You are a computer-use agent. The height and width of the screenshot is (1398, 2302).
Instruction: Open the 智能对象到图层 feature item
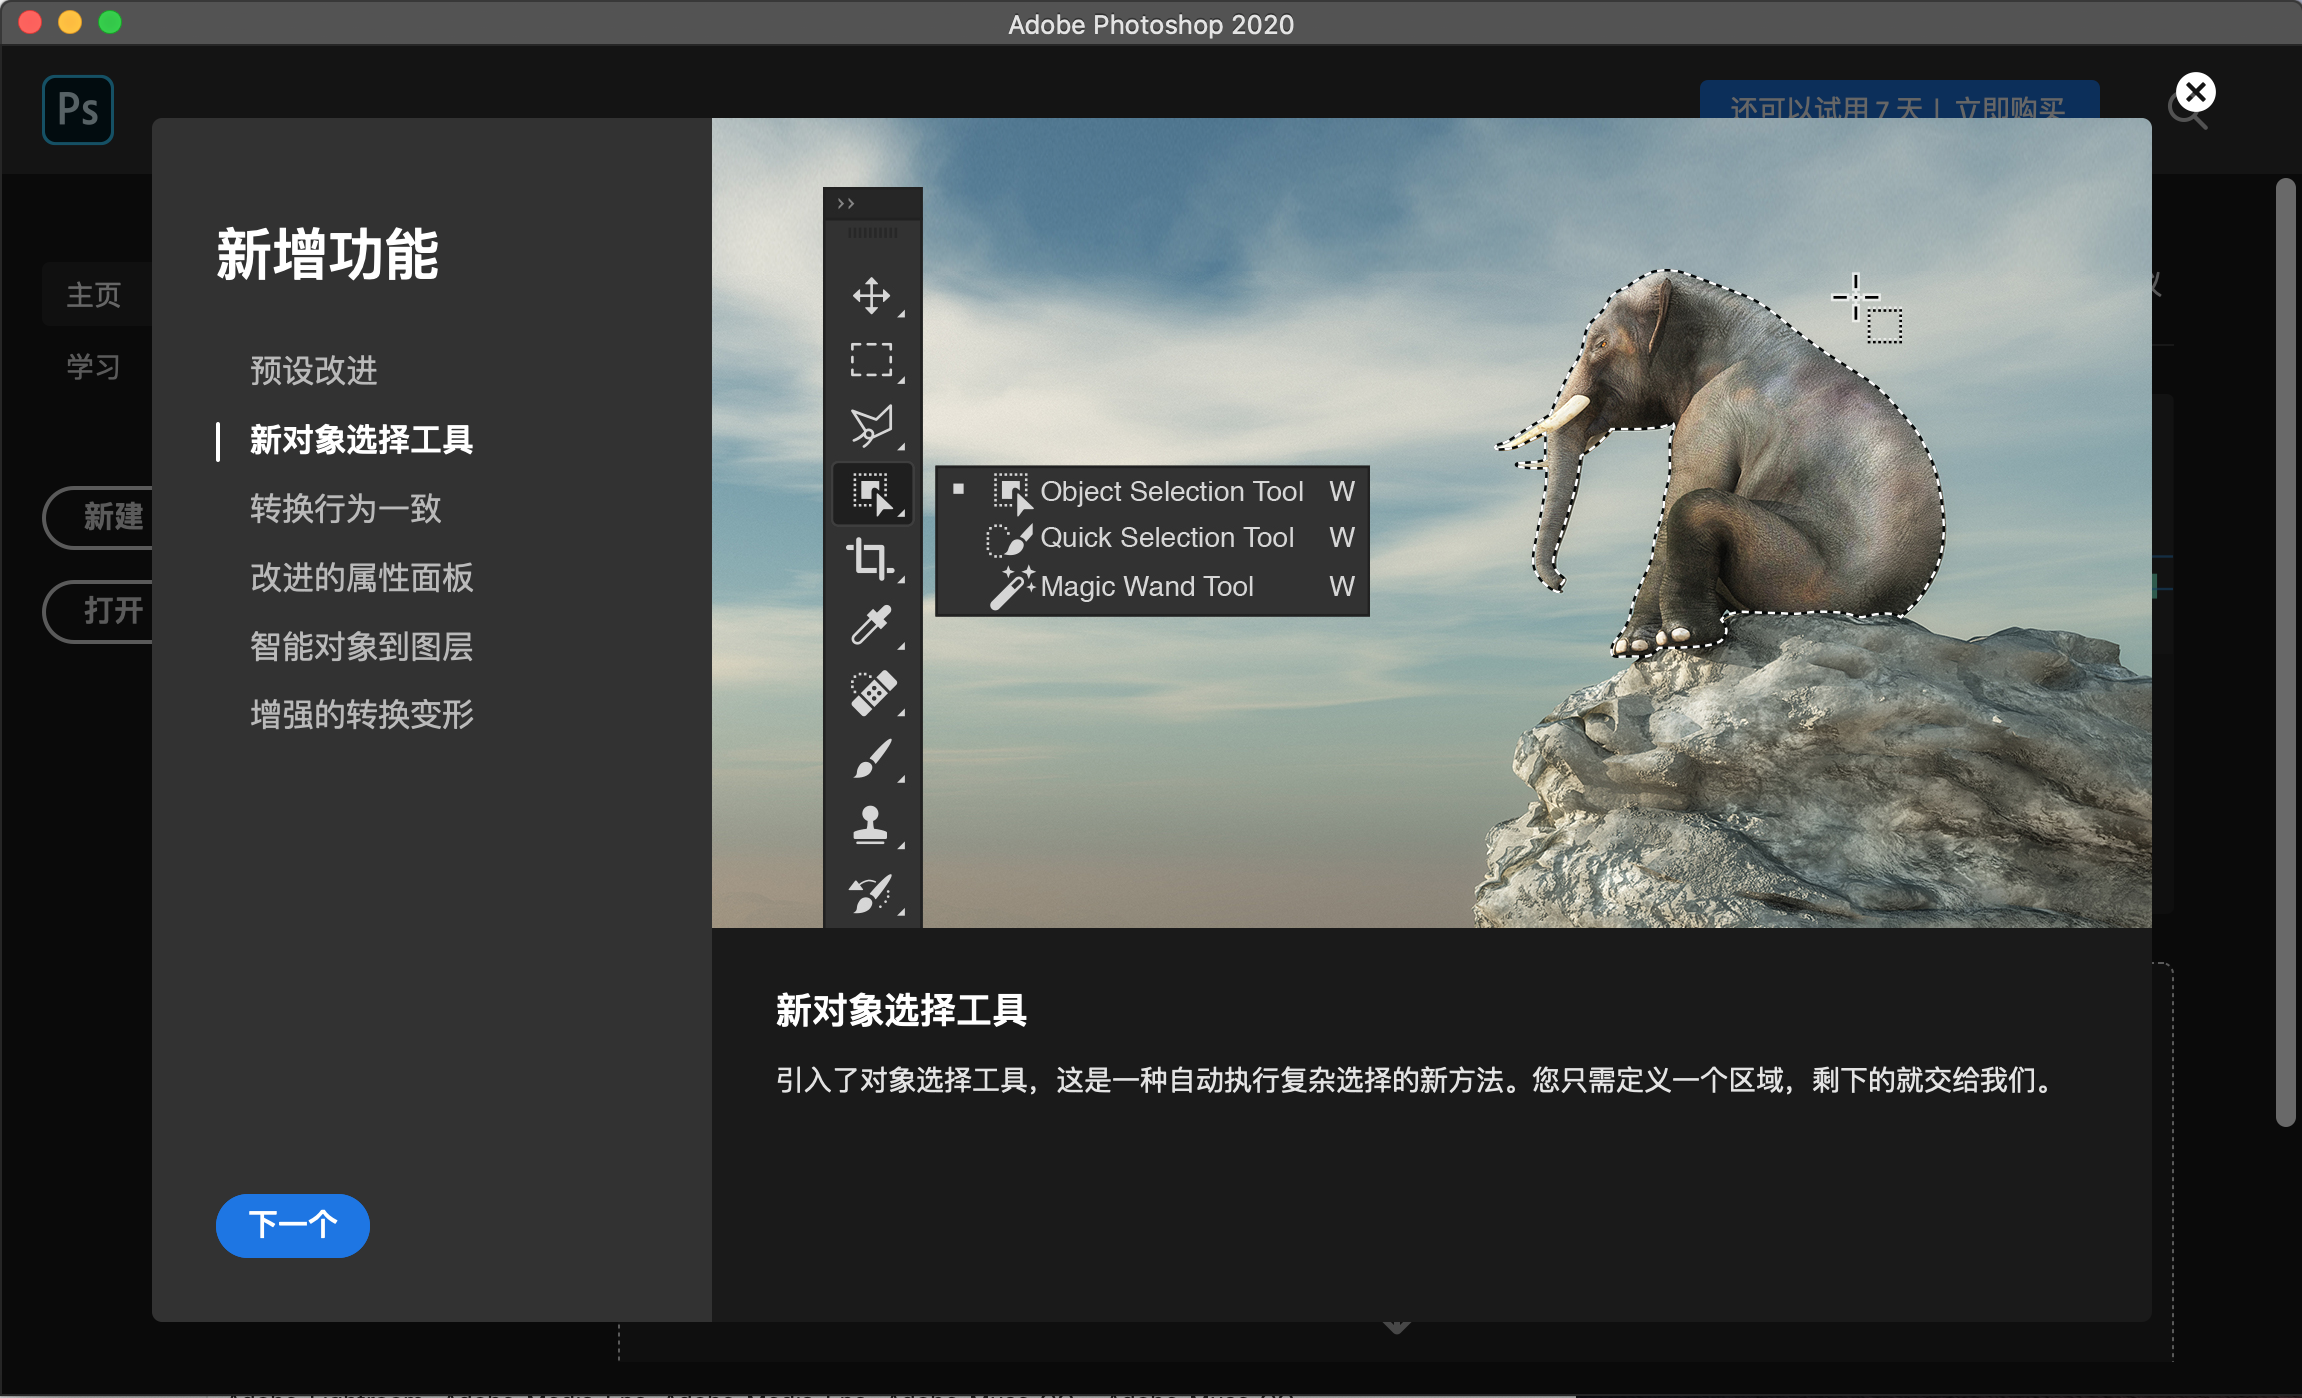click(361, 647)
